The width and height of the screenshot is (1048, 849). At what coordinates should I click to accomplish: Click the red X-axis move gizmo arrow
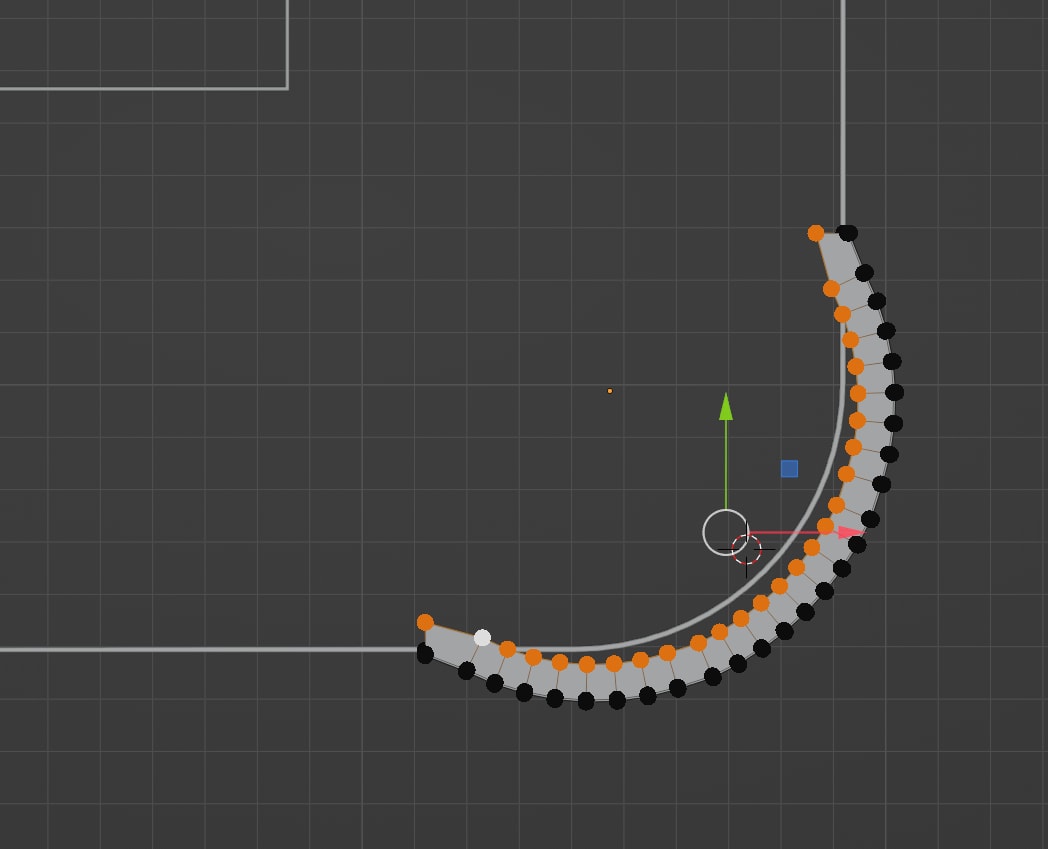pos(851,532)
